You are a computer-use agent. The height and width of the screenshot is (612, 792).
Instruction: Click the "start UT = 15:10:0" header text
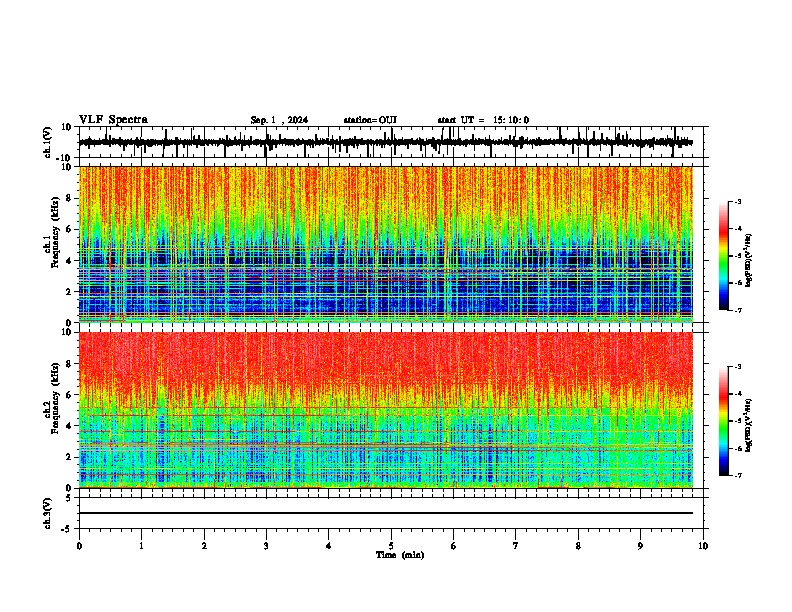click(483, 120)
